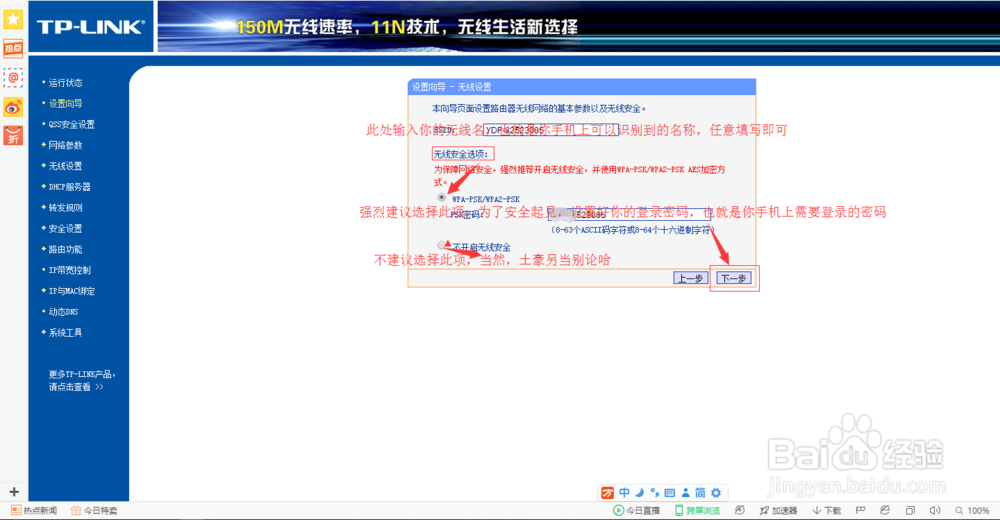Open input method settings gear icon

coord(716,493)
